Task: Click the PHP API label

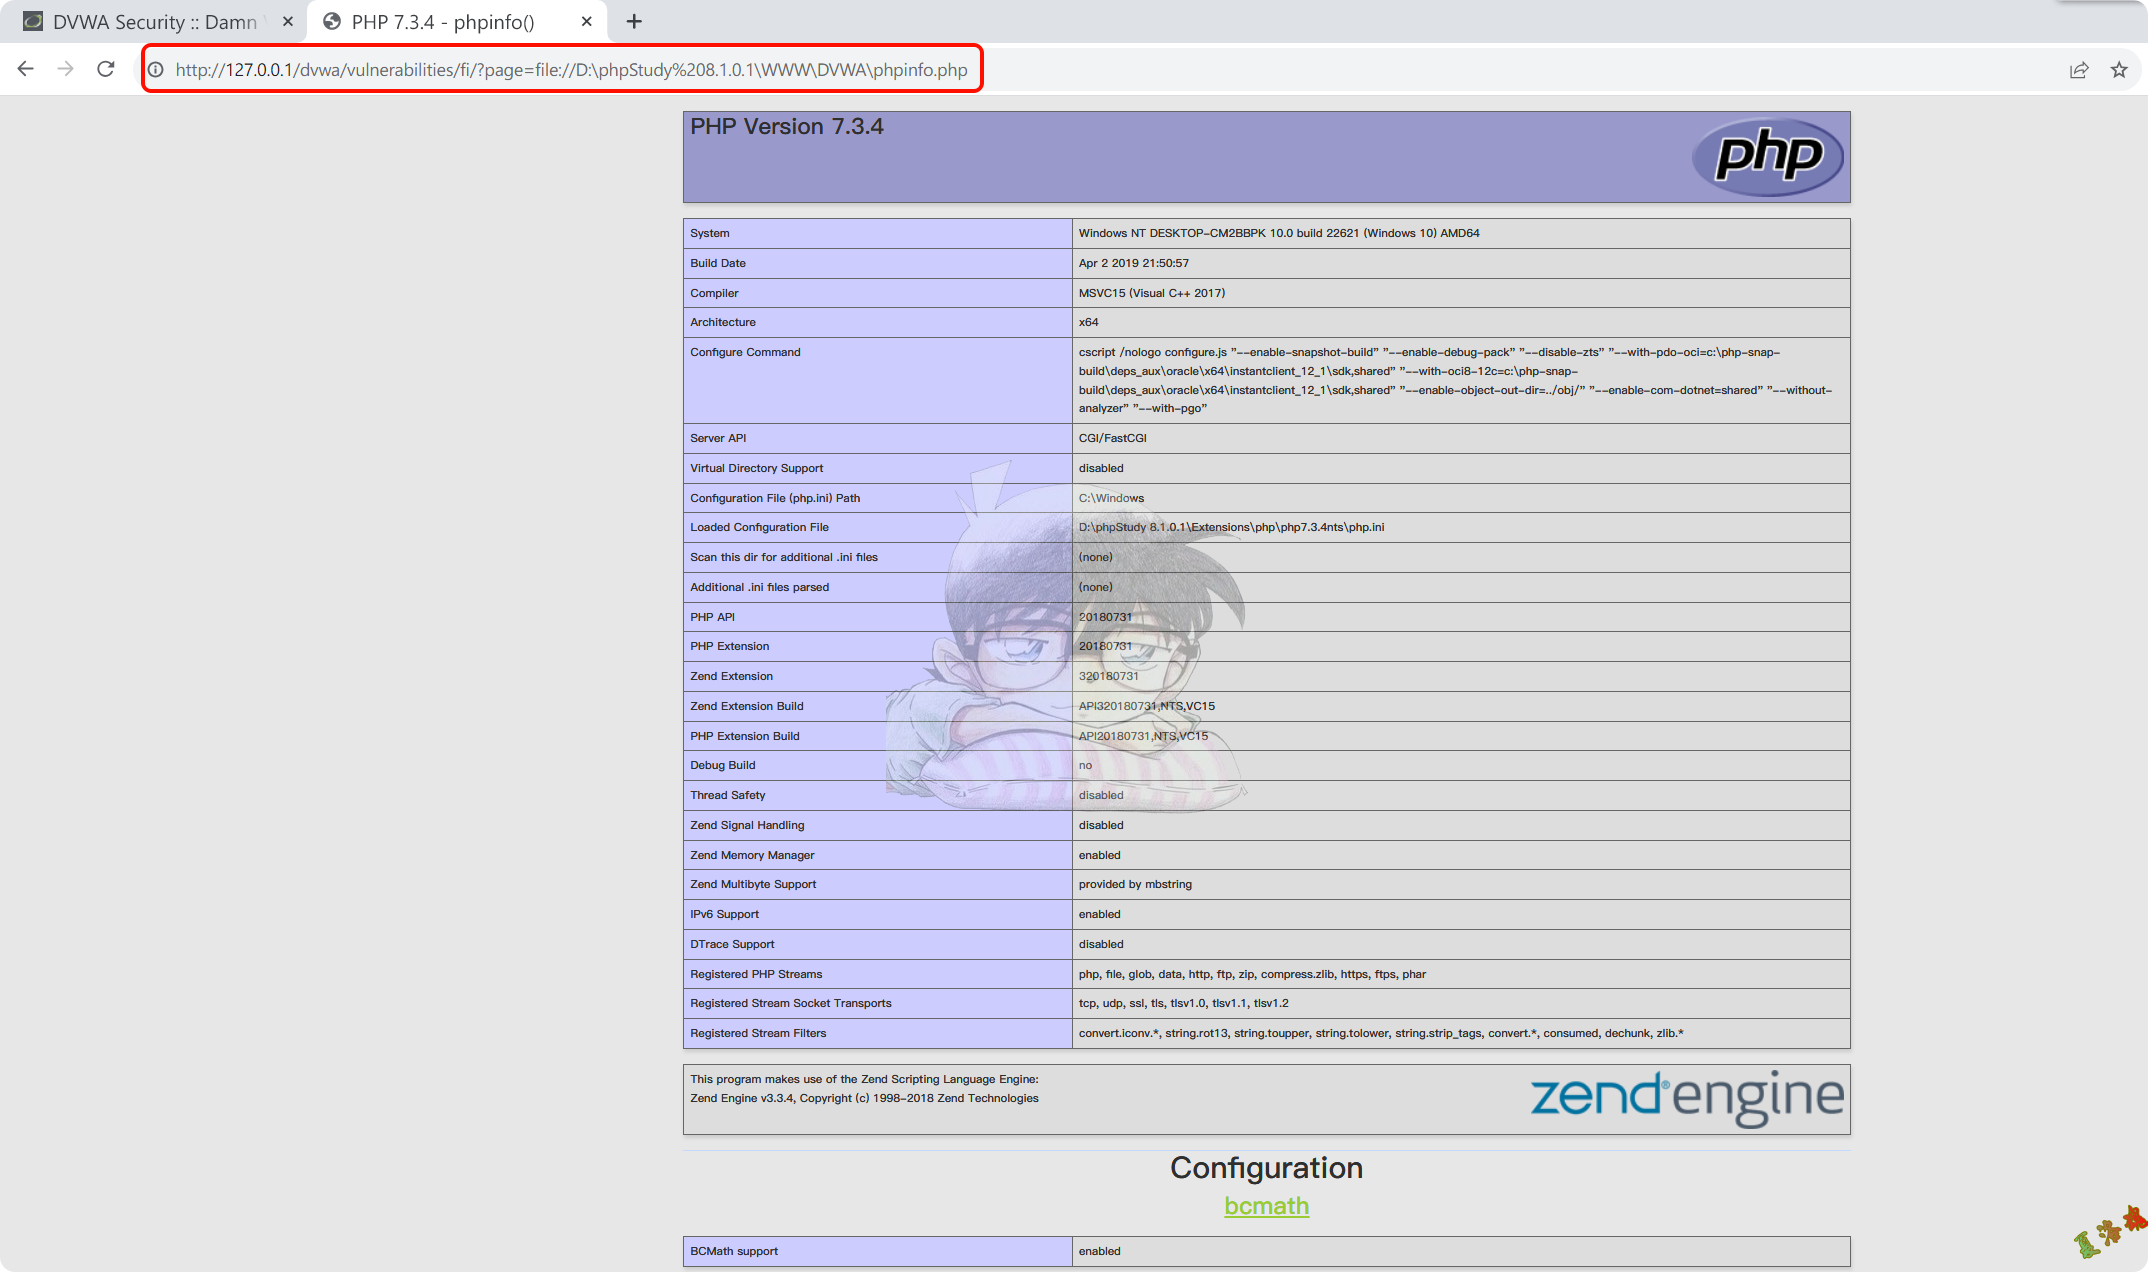Action: 712,617
